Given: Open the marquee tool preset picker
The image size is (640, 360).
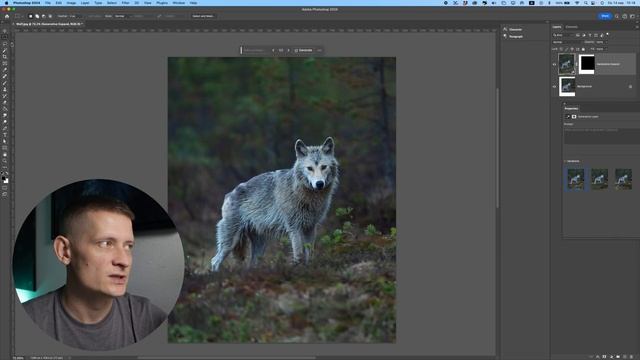Looking at the screenshot, I should (19, 16).
